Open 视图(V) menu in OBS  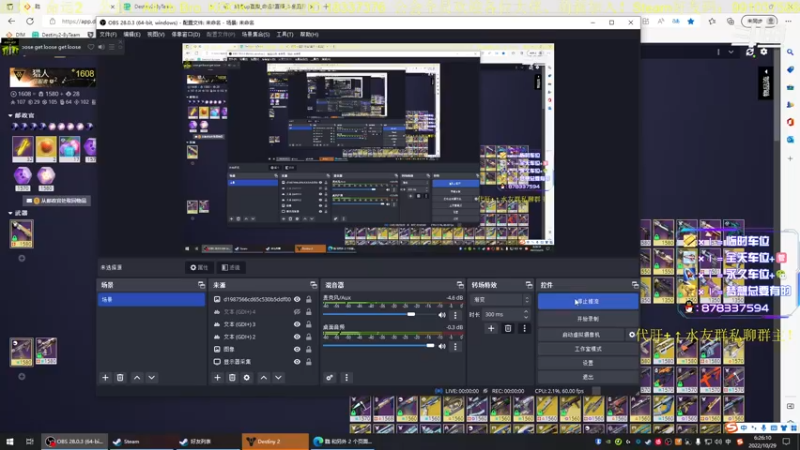pyautogui.click(x=156, y=35)
